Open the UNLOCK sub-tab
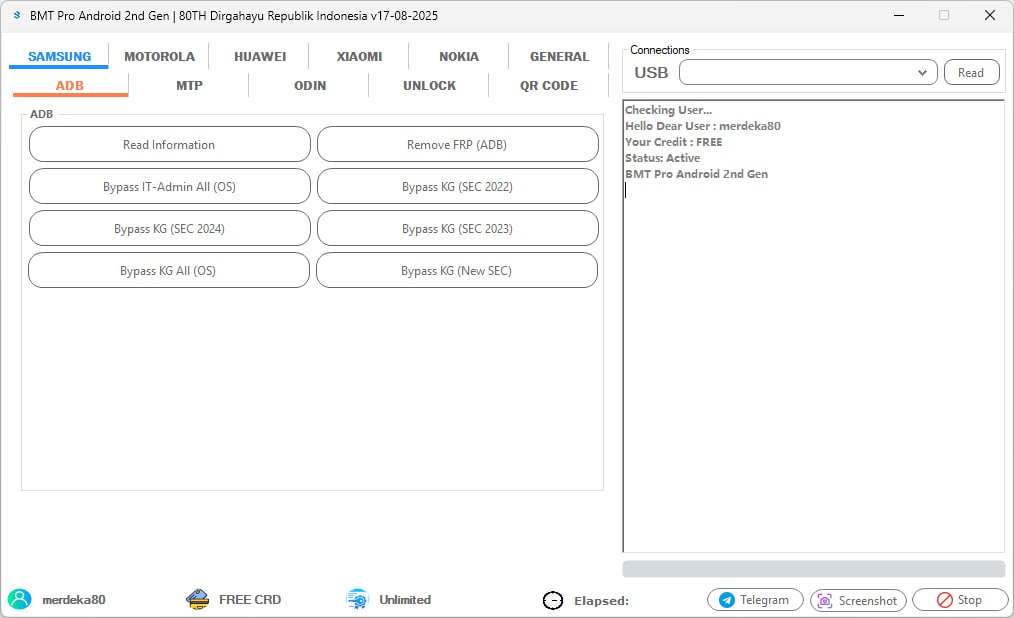 coord(429,85)
